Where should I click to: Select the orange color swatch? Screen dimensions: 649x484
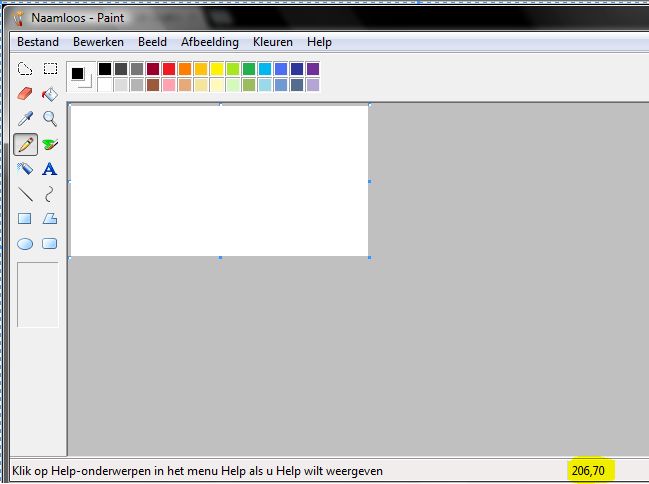[185, 69]
